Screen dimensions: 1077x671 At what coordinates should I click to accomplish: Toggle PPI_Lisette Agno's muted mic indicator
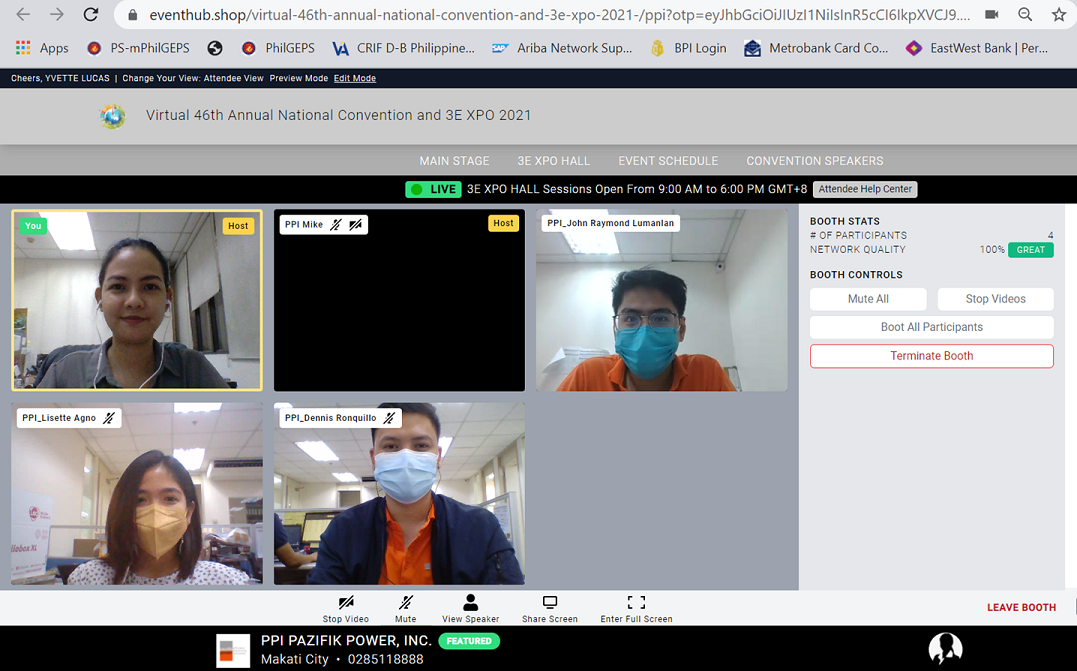point(109,418)
